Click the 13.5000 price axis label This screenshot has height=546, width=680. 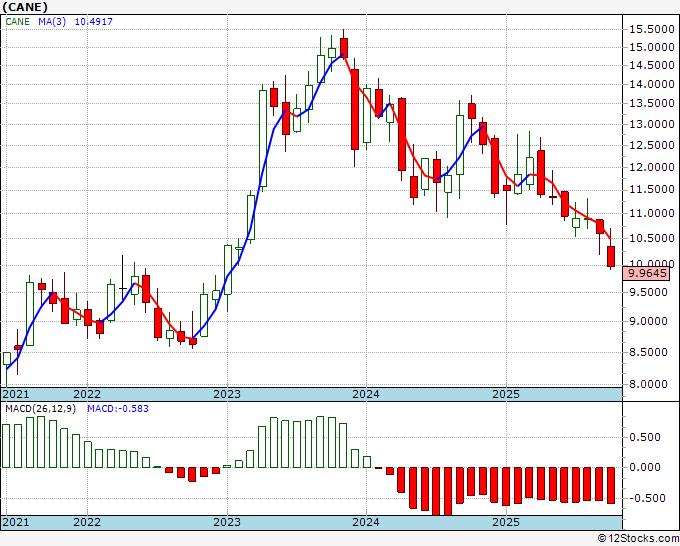pos(652,103)
